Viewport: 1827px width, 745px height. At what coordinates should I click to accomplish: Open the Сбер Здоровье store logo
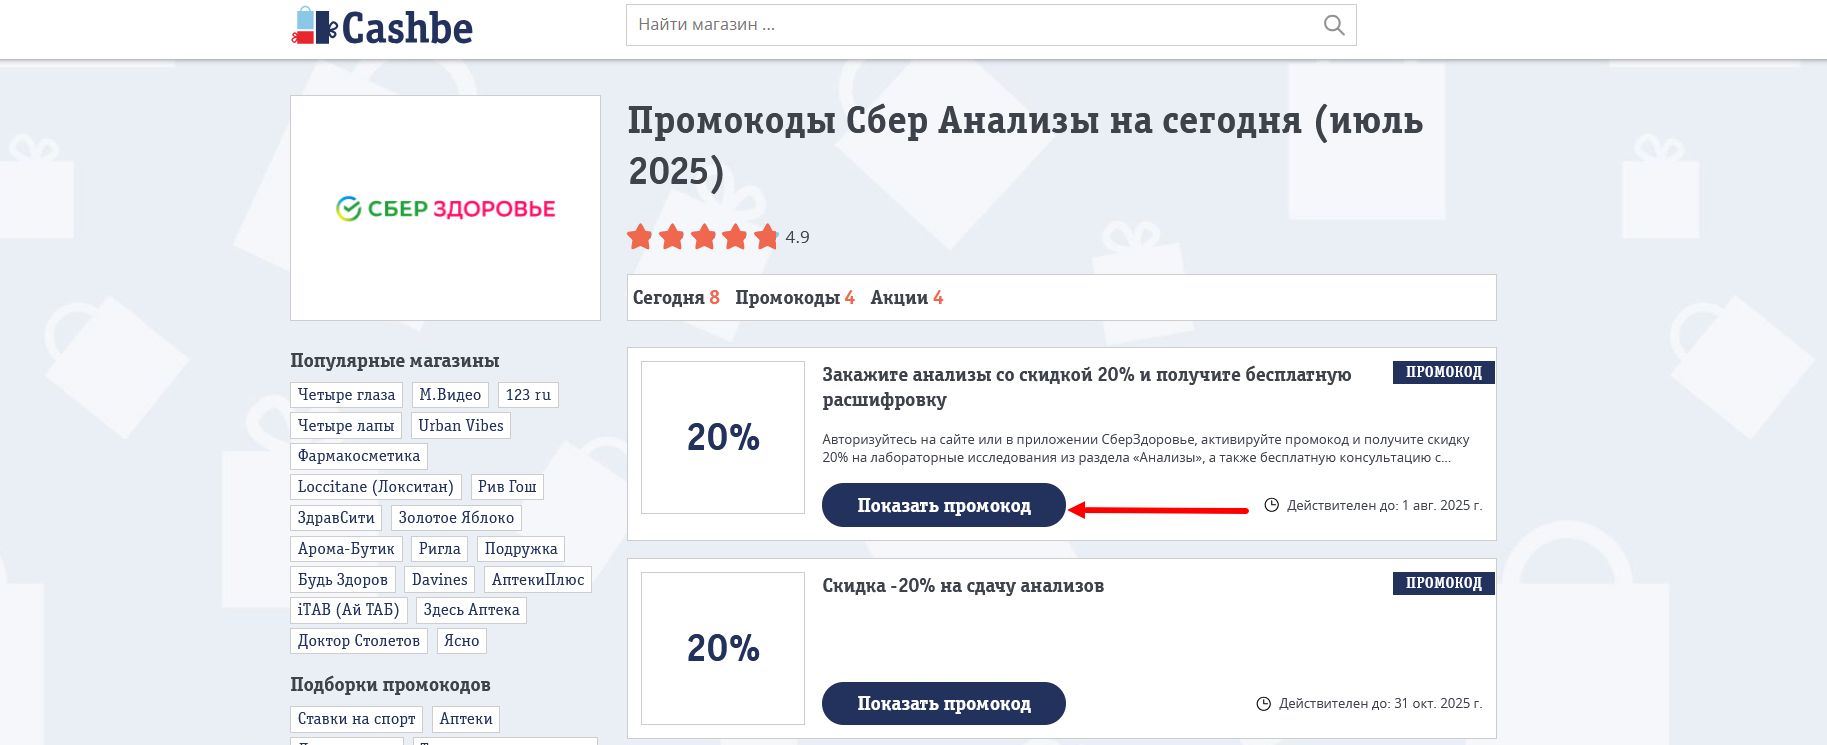click(x=445, y=208)
